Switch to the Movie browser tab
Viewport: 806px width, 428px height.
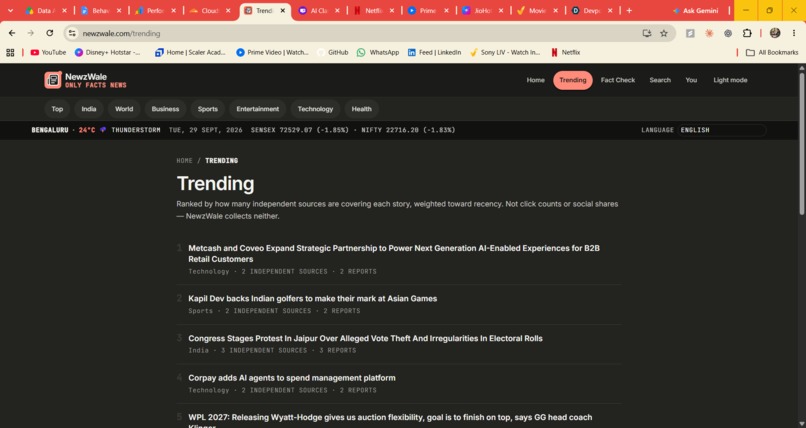pos(538,10)
